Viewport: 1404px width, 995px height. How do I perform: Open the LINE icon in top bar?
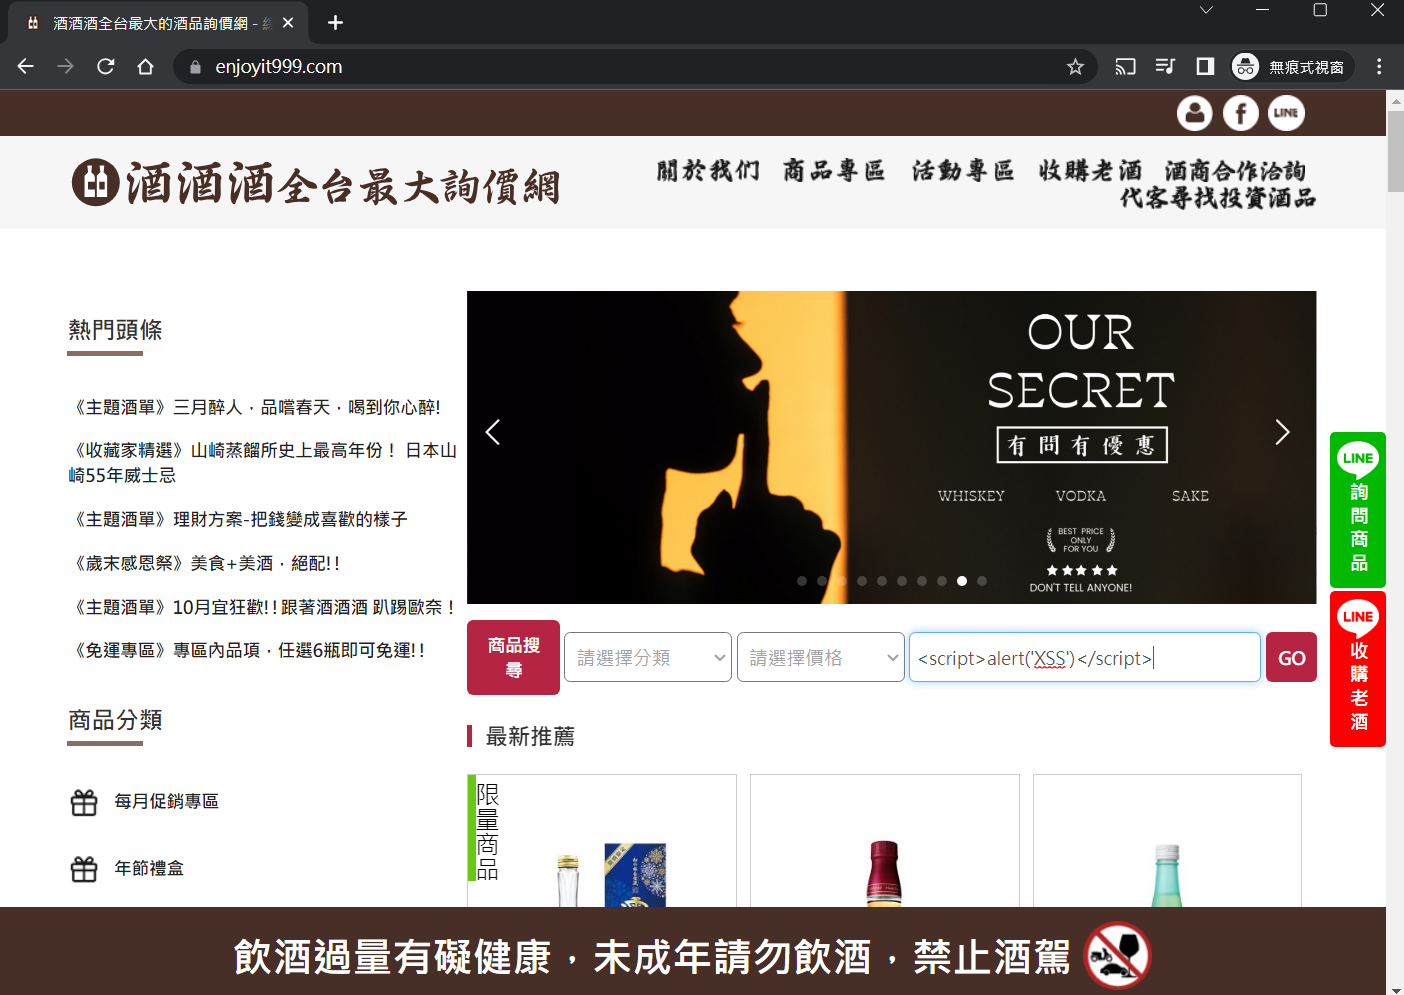(x=1287, y=113)
